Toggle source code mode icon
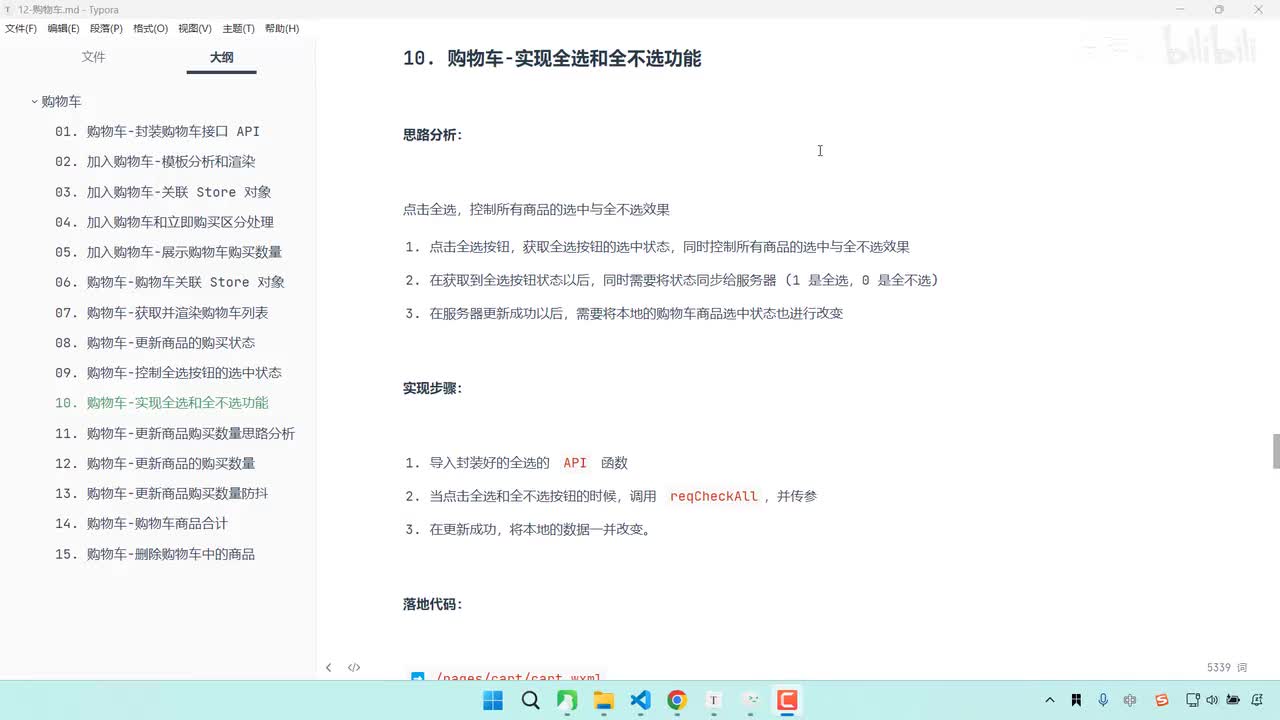This screenshot has height=720, width=1280. [x=354, y=667]
